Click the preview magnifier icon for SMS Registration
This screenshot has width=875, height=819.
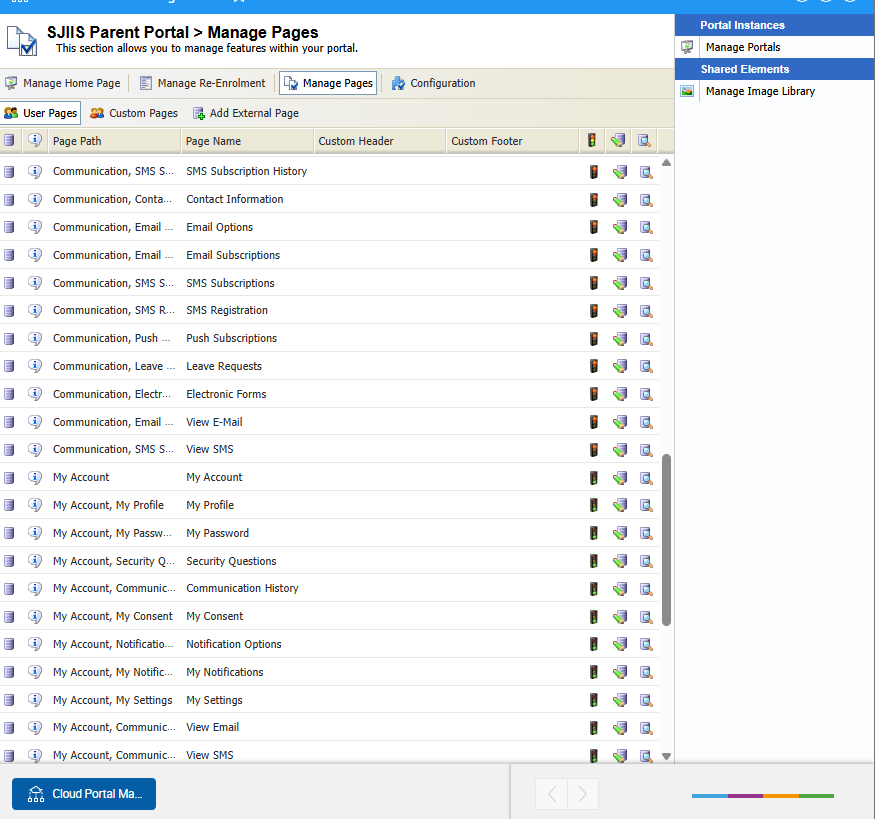click(645, 311)
